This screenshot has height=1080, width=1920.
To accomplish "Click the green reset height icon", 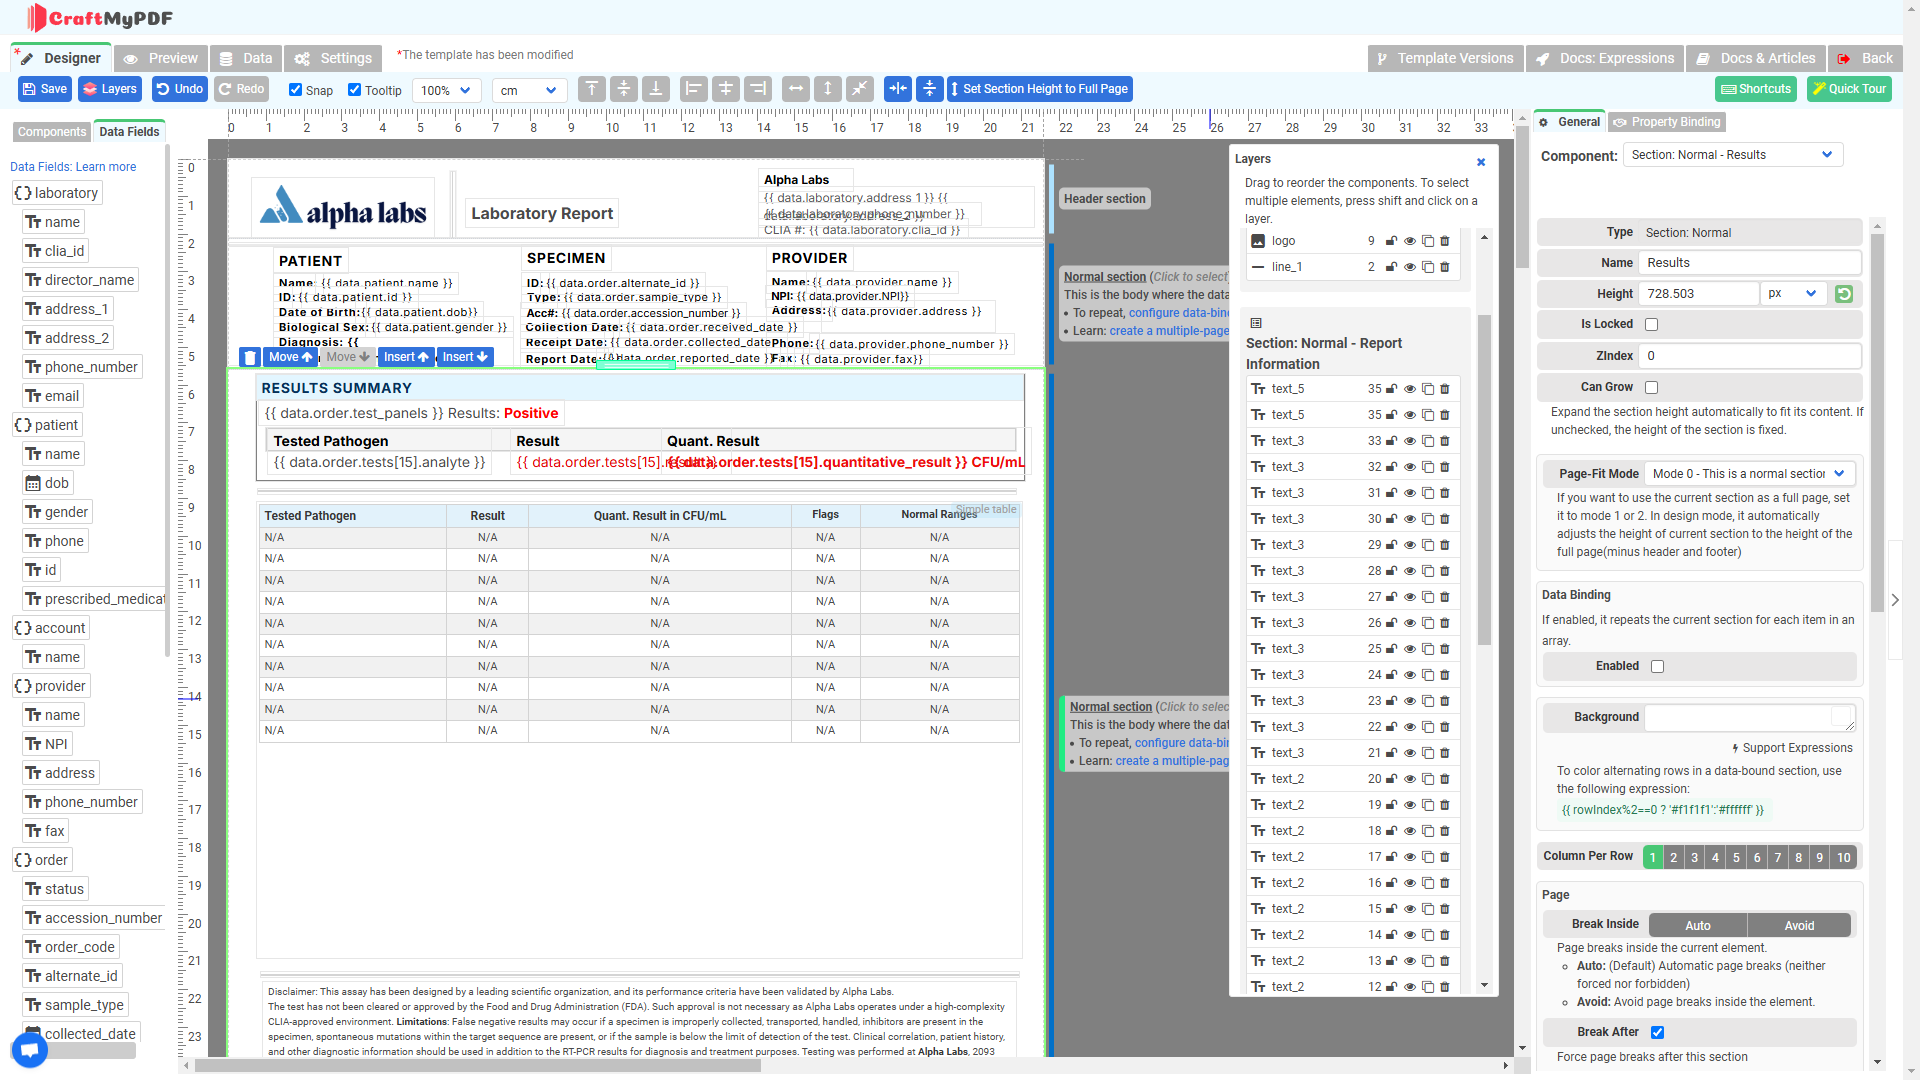I will point(1844,294).
